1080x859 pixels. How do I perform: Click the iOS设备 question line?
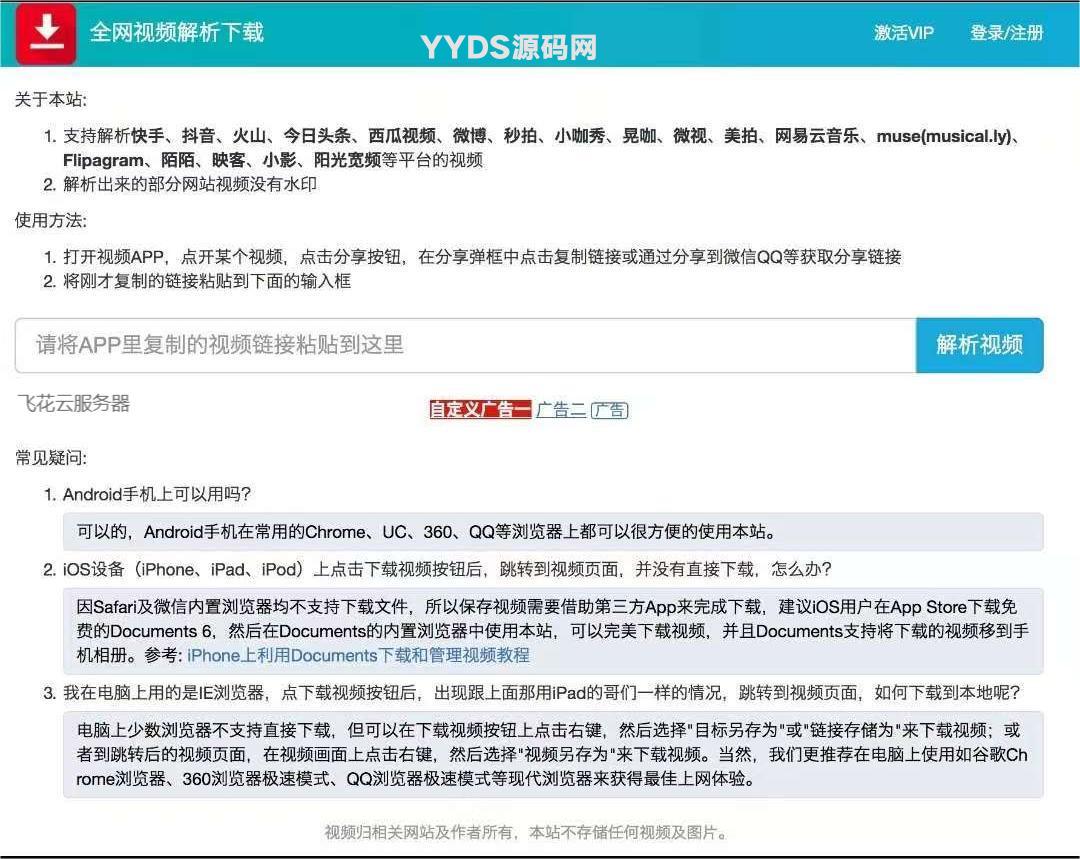[447, 570]
